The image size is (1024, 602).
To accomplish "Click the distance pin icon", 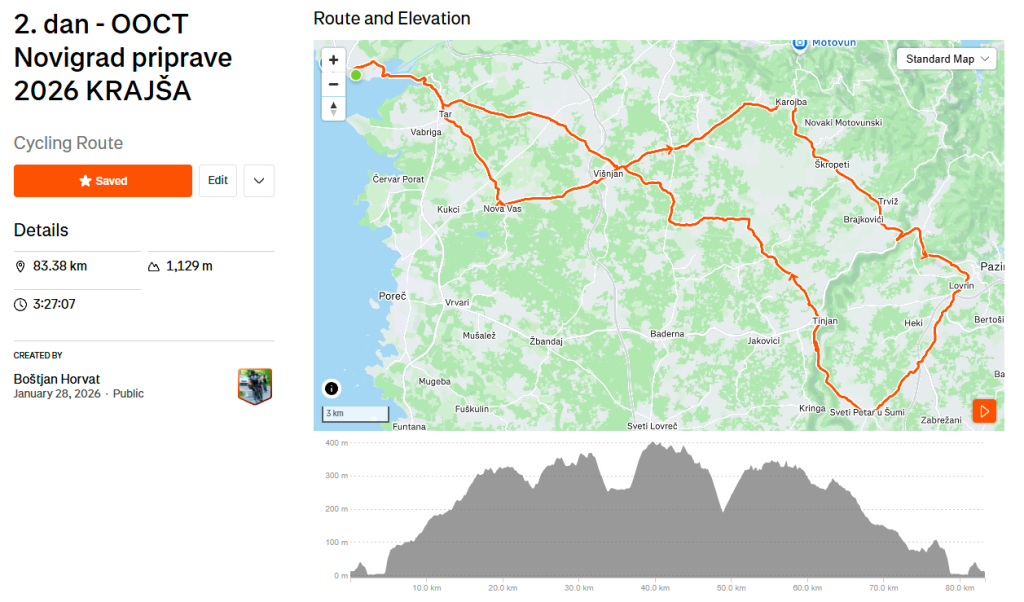I will [20, 266].
